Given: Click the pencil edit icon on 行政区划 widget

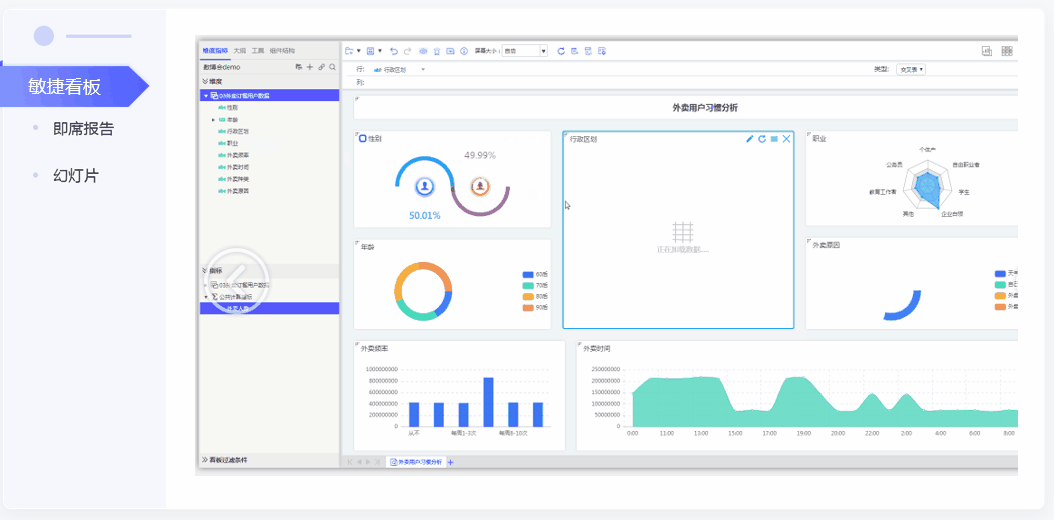Looking at the screenshot, I should (x=750, y=139).
